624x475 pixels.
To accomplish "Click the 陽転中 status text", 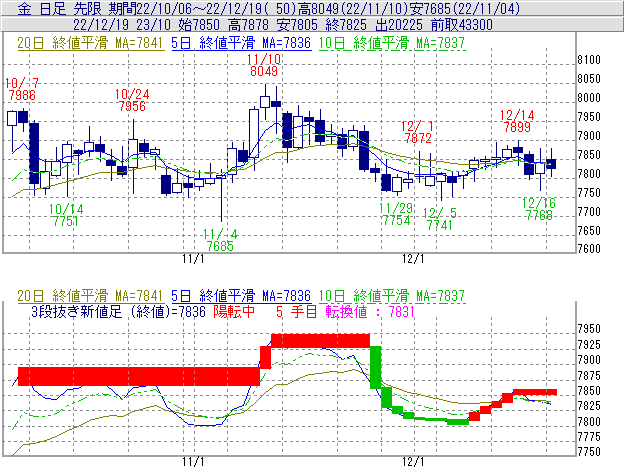I will pyautogui.click(x=234, y=311).
